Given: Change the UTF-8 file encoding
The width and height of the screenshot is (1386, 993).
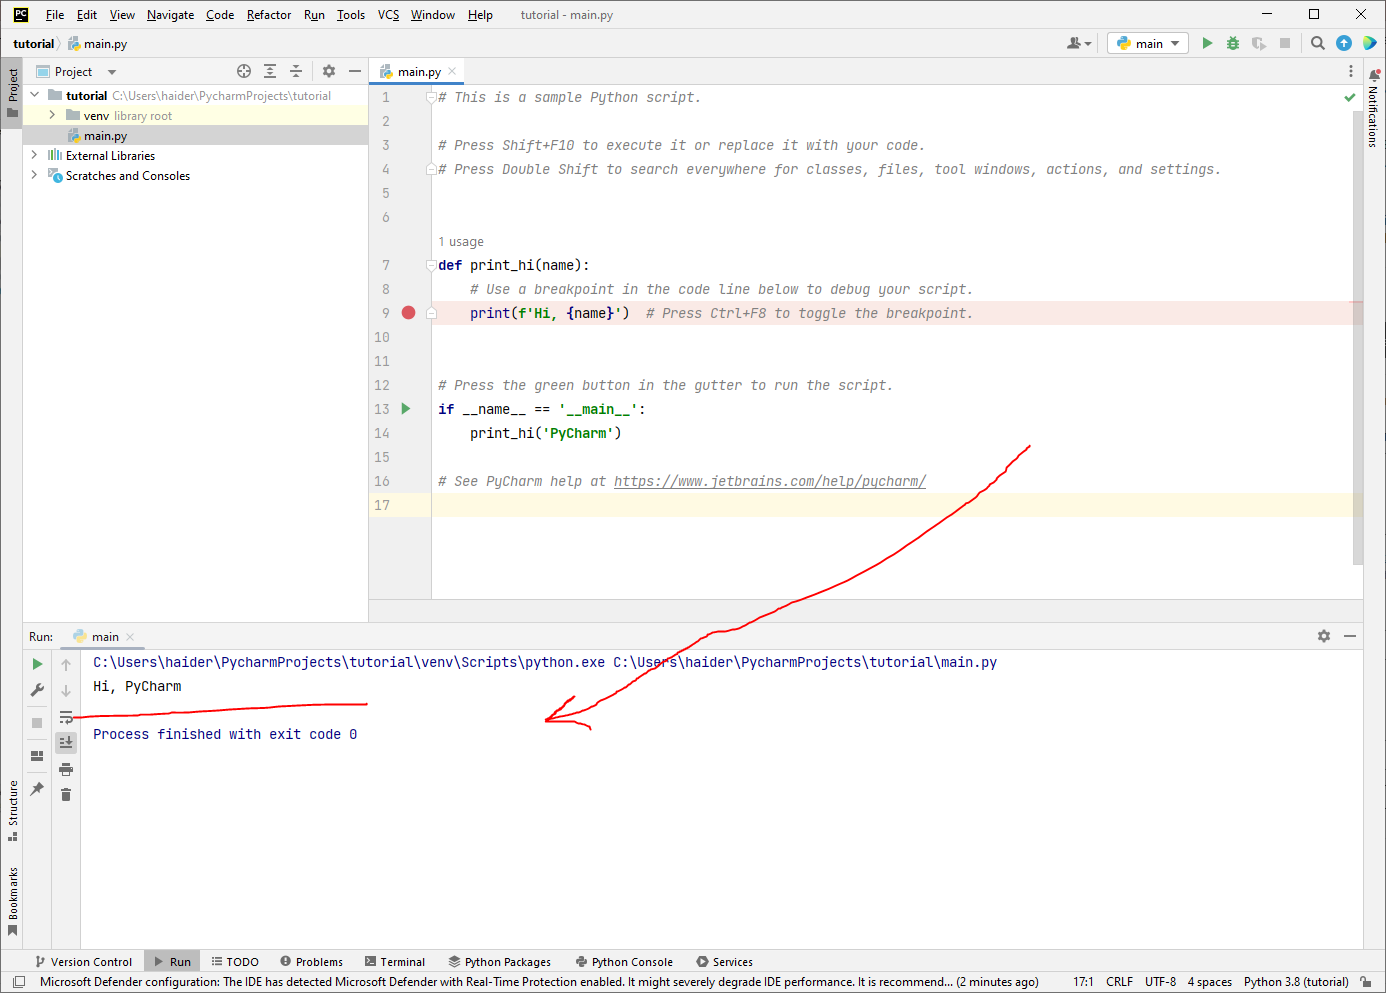Looking at the screenshot, I should pyautogui.click(x=1160, y=981).
